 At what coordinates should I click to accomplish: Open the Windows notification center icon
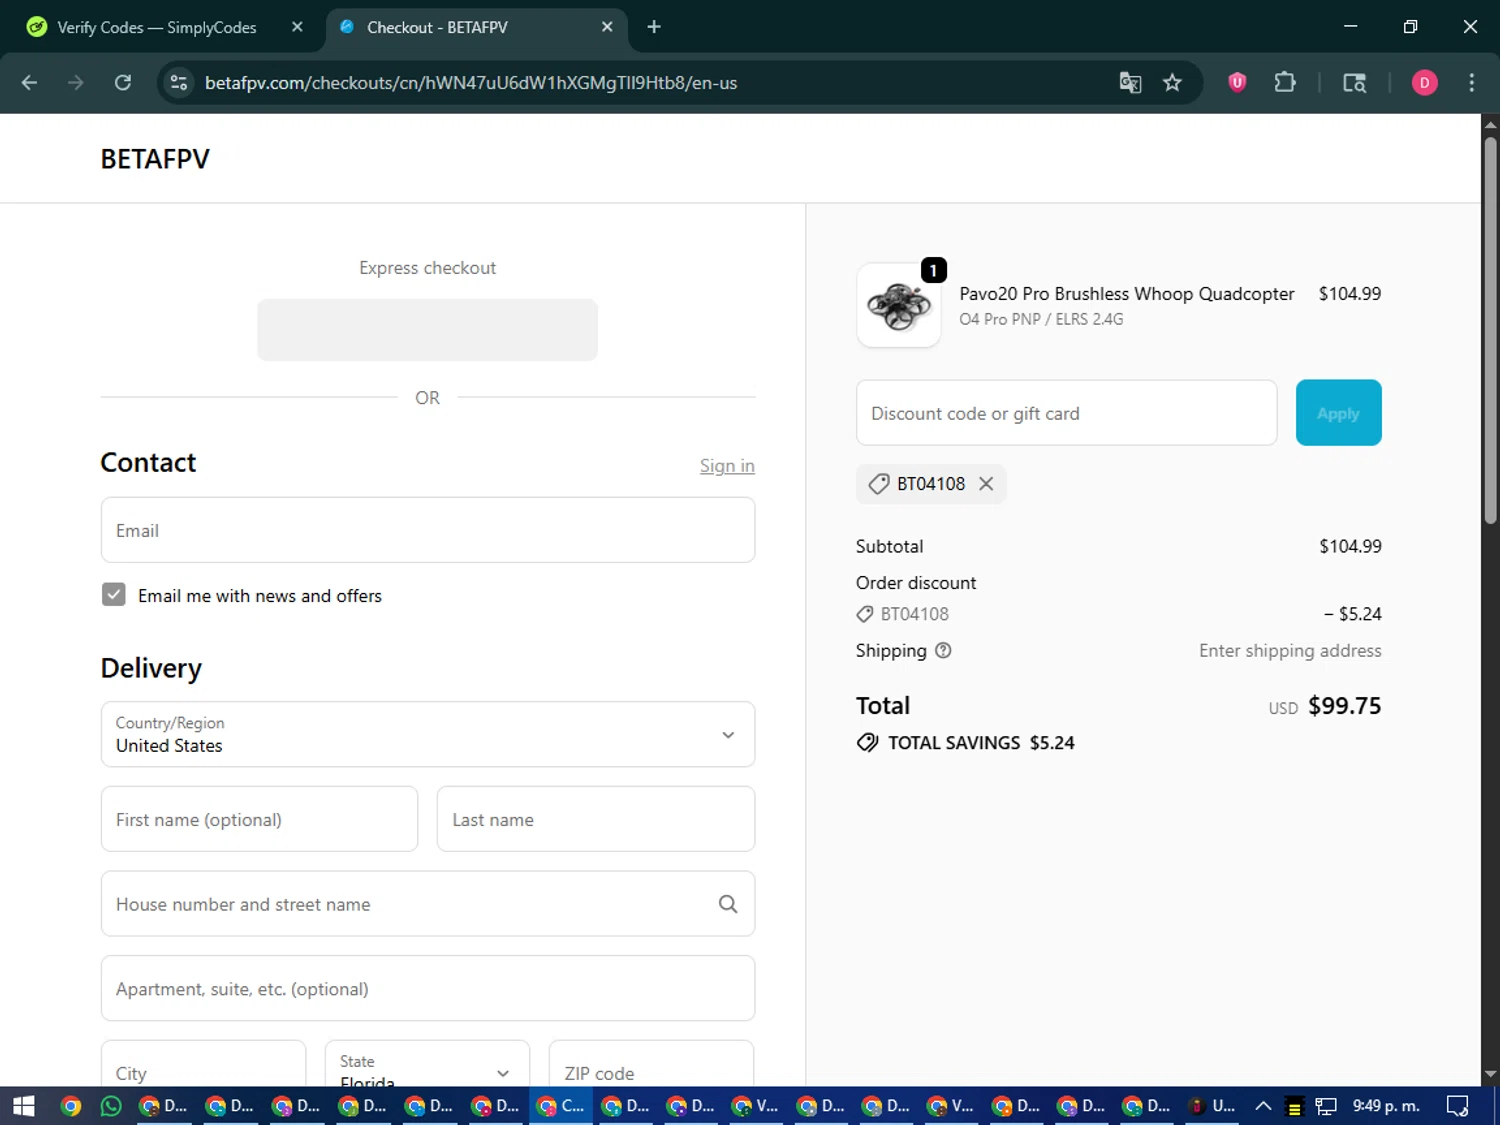[x=1458, y=1106]
